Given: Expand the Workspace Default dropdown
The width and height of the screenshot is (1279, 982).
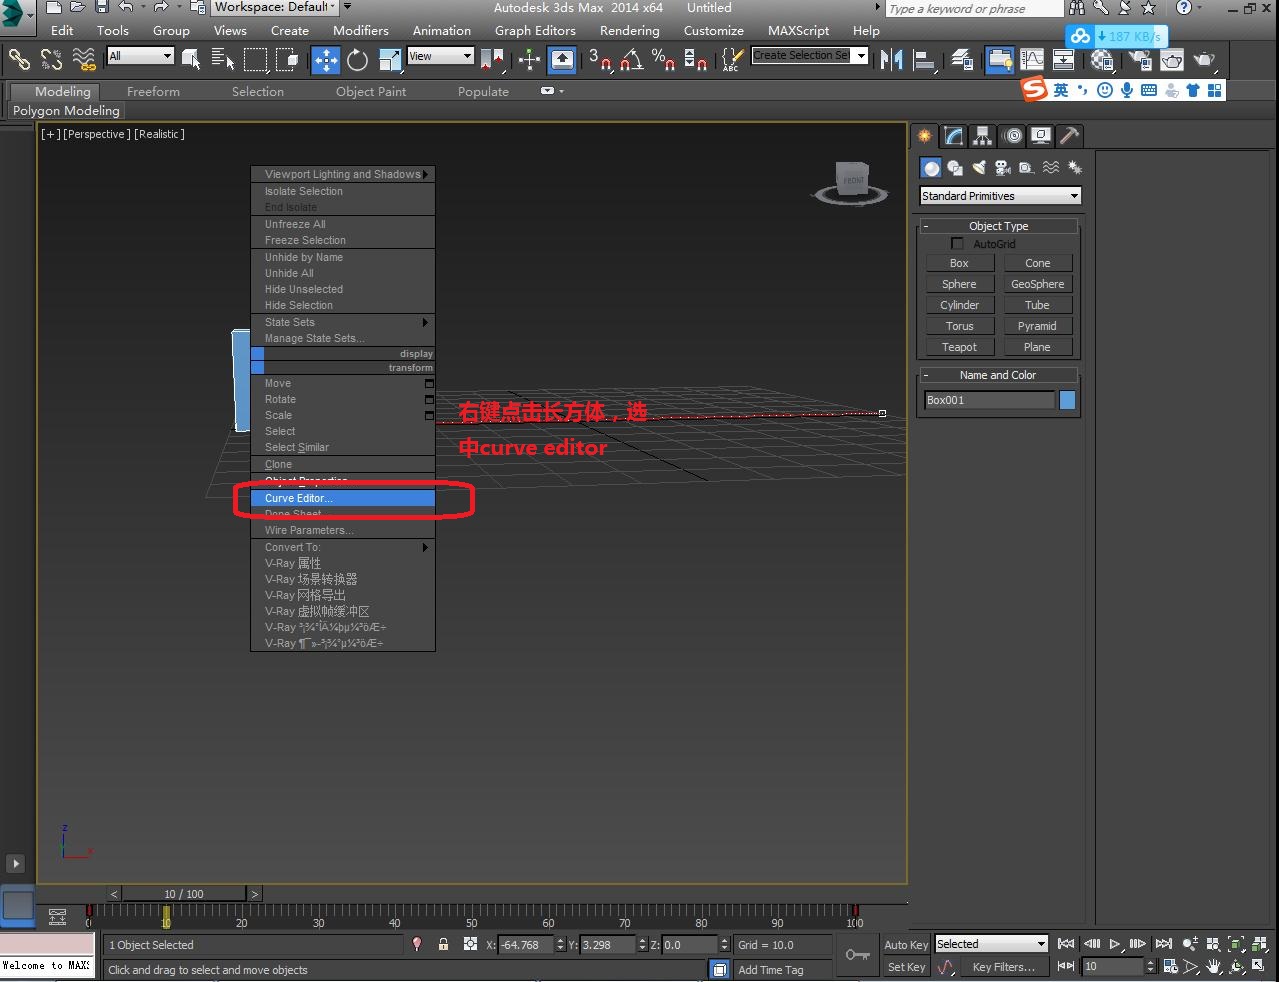Looking at the screenshot, I should [276, 7].
